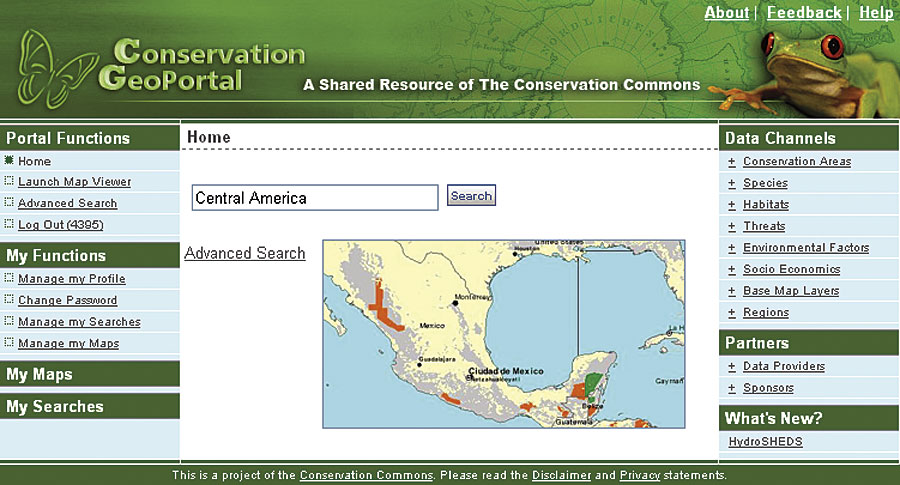Open Manage my Searches
This screenshot has width=900, height=485.
[79, 322]
